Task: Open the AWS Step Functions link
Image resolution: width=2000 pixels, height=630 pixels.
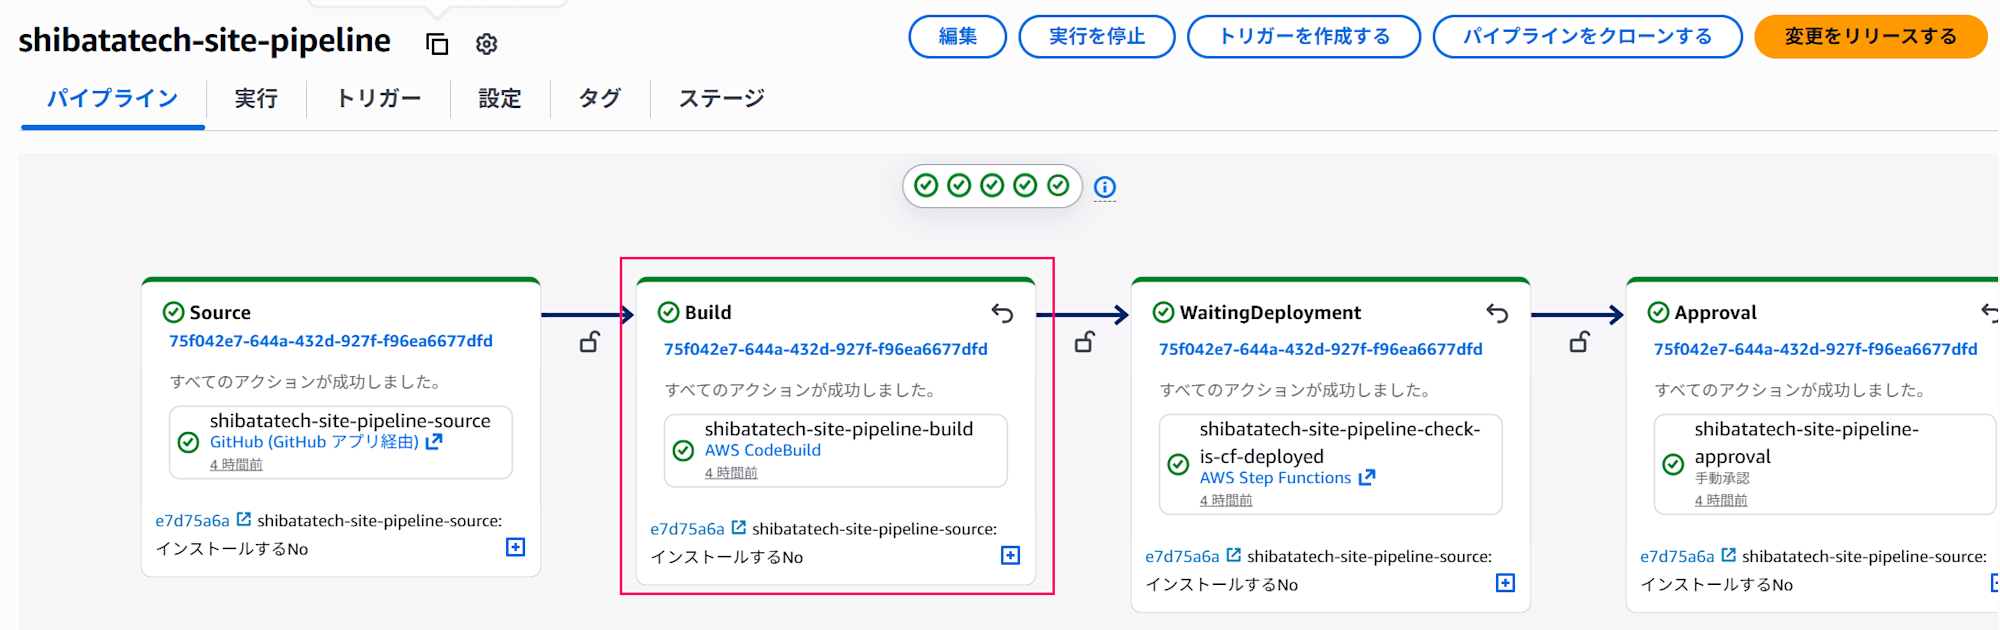Action: click(x=1275, y=478)
